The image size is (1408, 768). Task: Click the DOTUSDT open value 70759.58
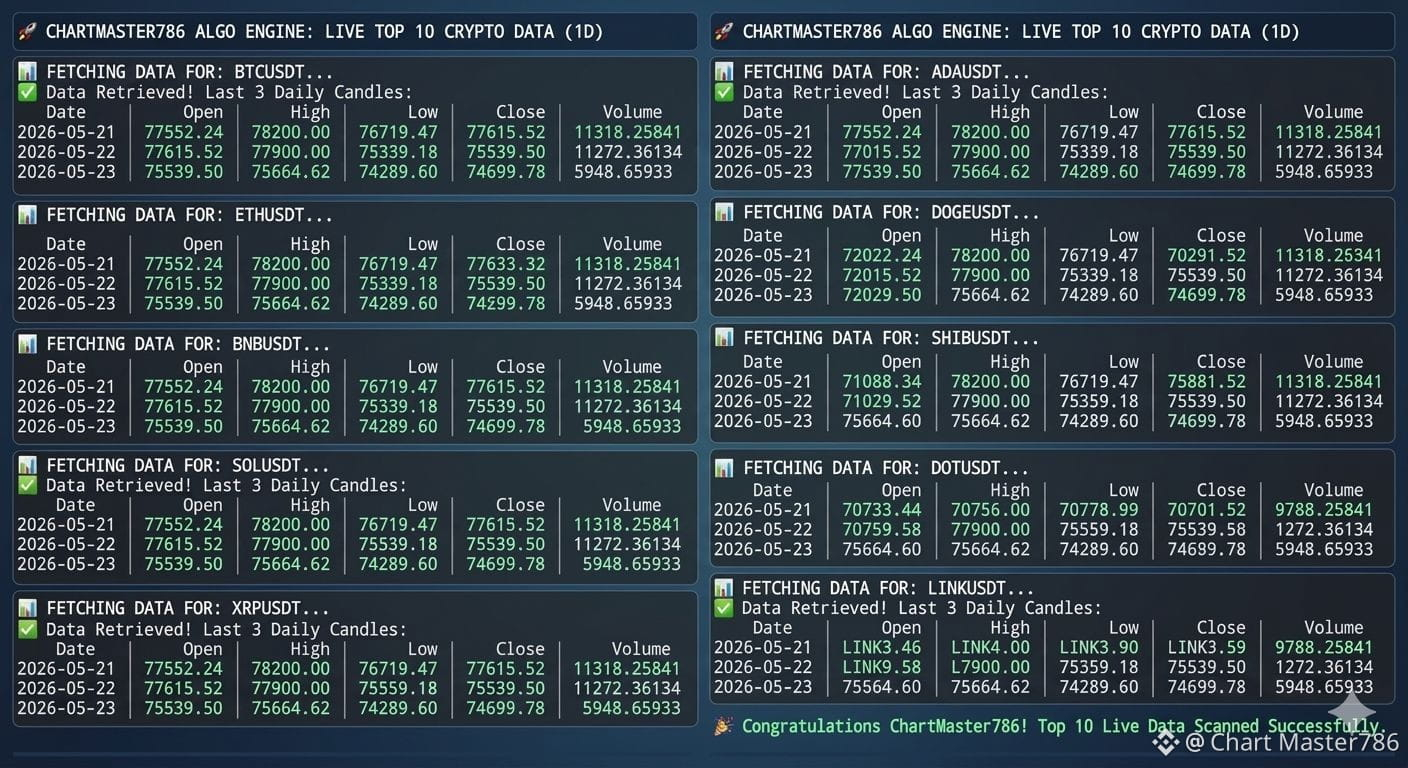[x=882, y=530]
